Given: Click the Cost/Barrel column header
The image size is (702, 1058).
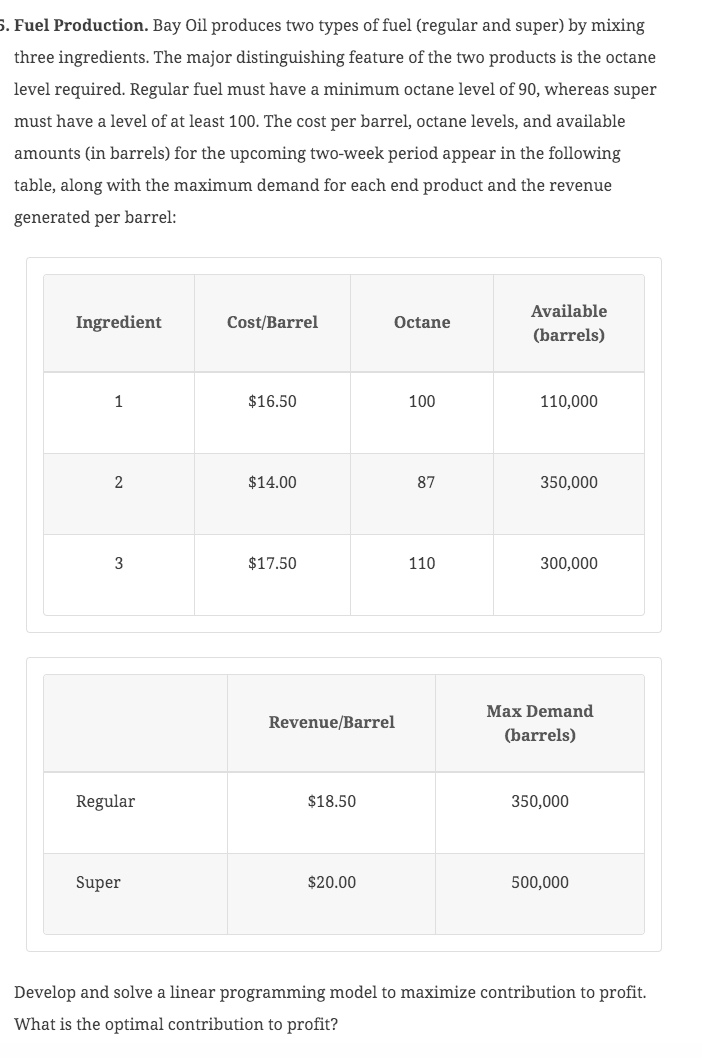Looking at the screenshot, I should [x=272, y=322].
